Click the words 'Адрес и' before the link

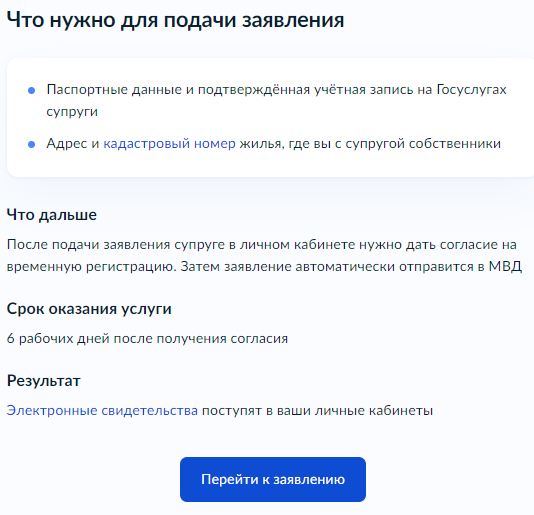73,143
